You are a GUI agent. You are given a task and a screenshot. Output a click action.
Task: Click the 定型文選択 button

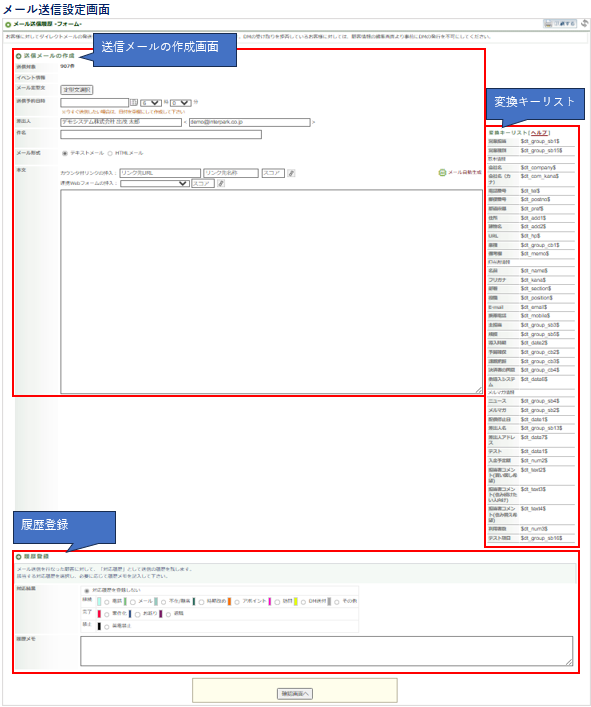pyautogui.click(x=77, y=90)
